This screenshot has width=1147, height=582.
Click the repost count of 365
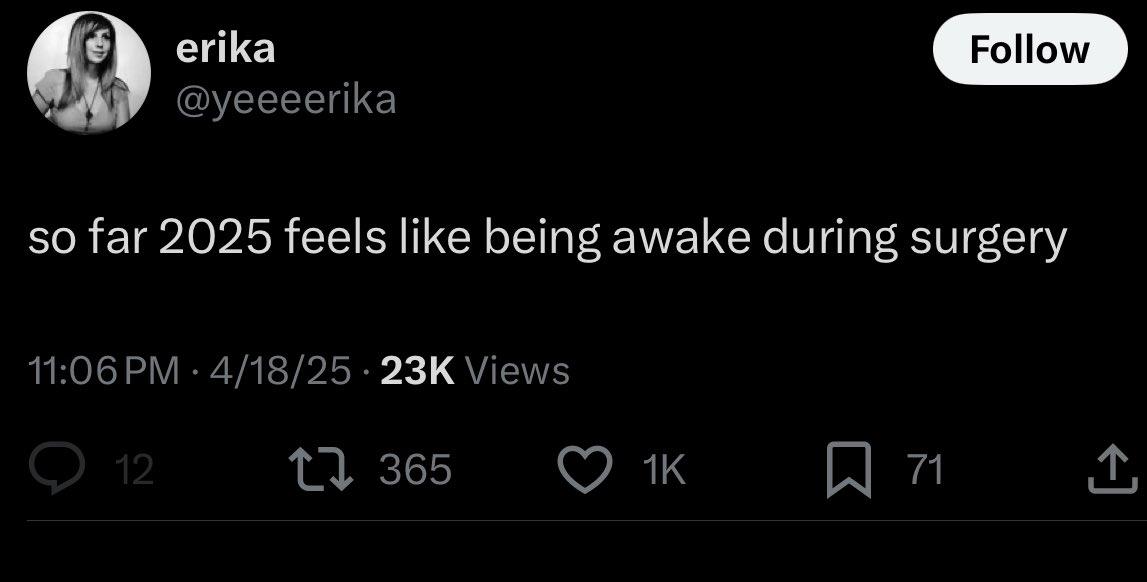pos(415,468)
